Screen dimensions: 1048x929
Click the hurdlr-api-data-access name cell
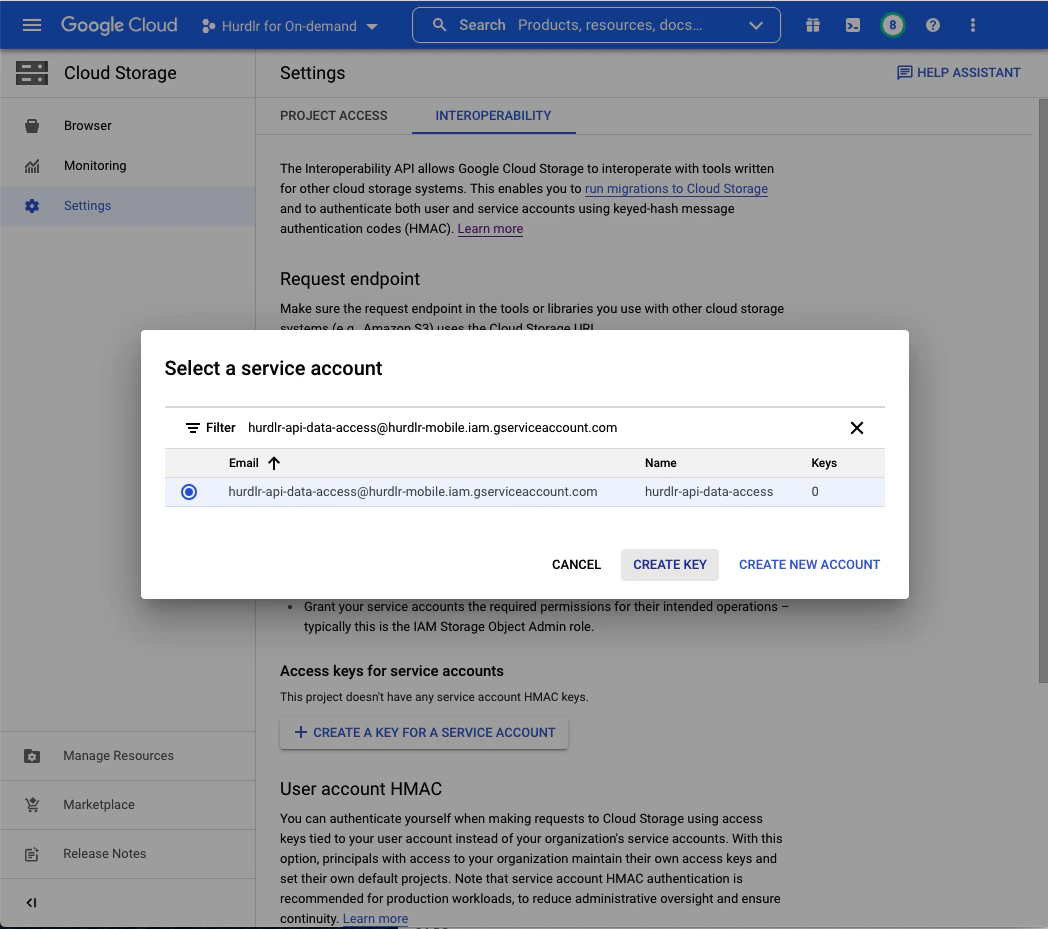708,492
